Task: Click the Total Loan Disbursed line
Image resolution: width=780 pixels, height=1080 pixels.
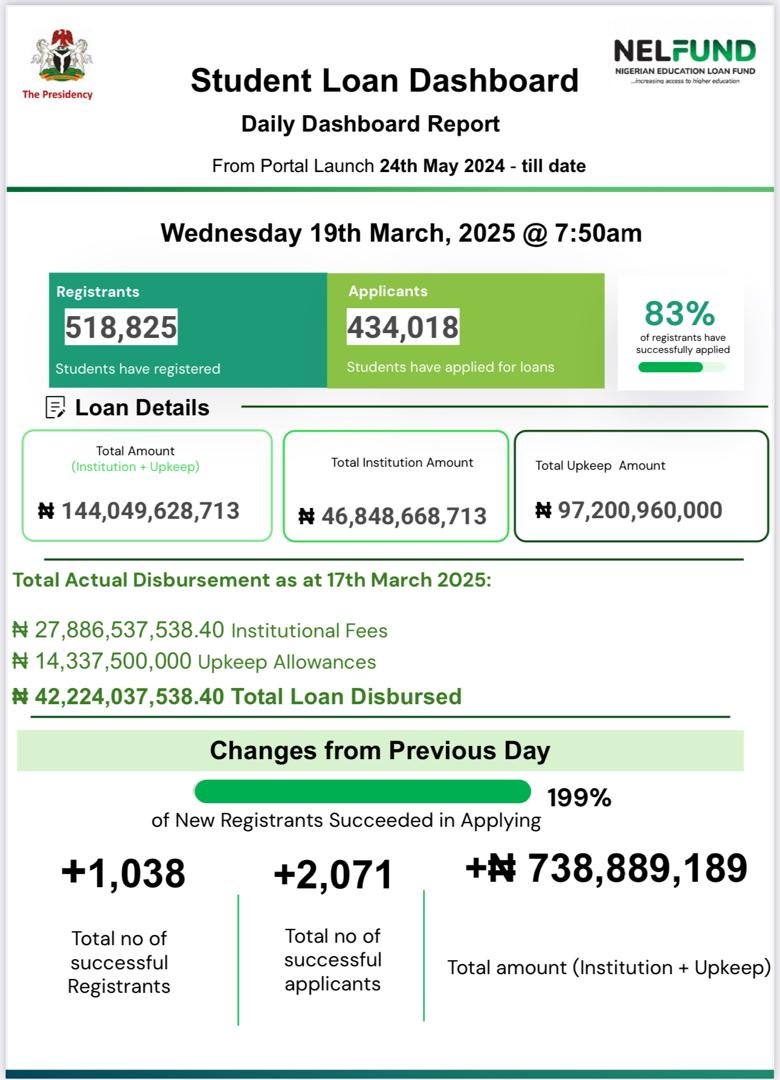Action: pyautogui.click(x=237, y=696)
